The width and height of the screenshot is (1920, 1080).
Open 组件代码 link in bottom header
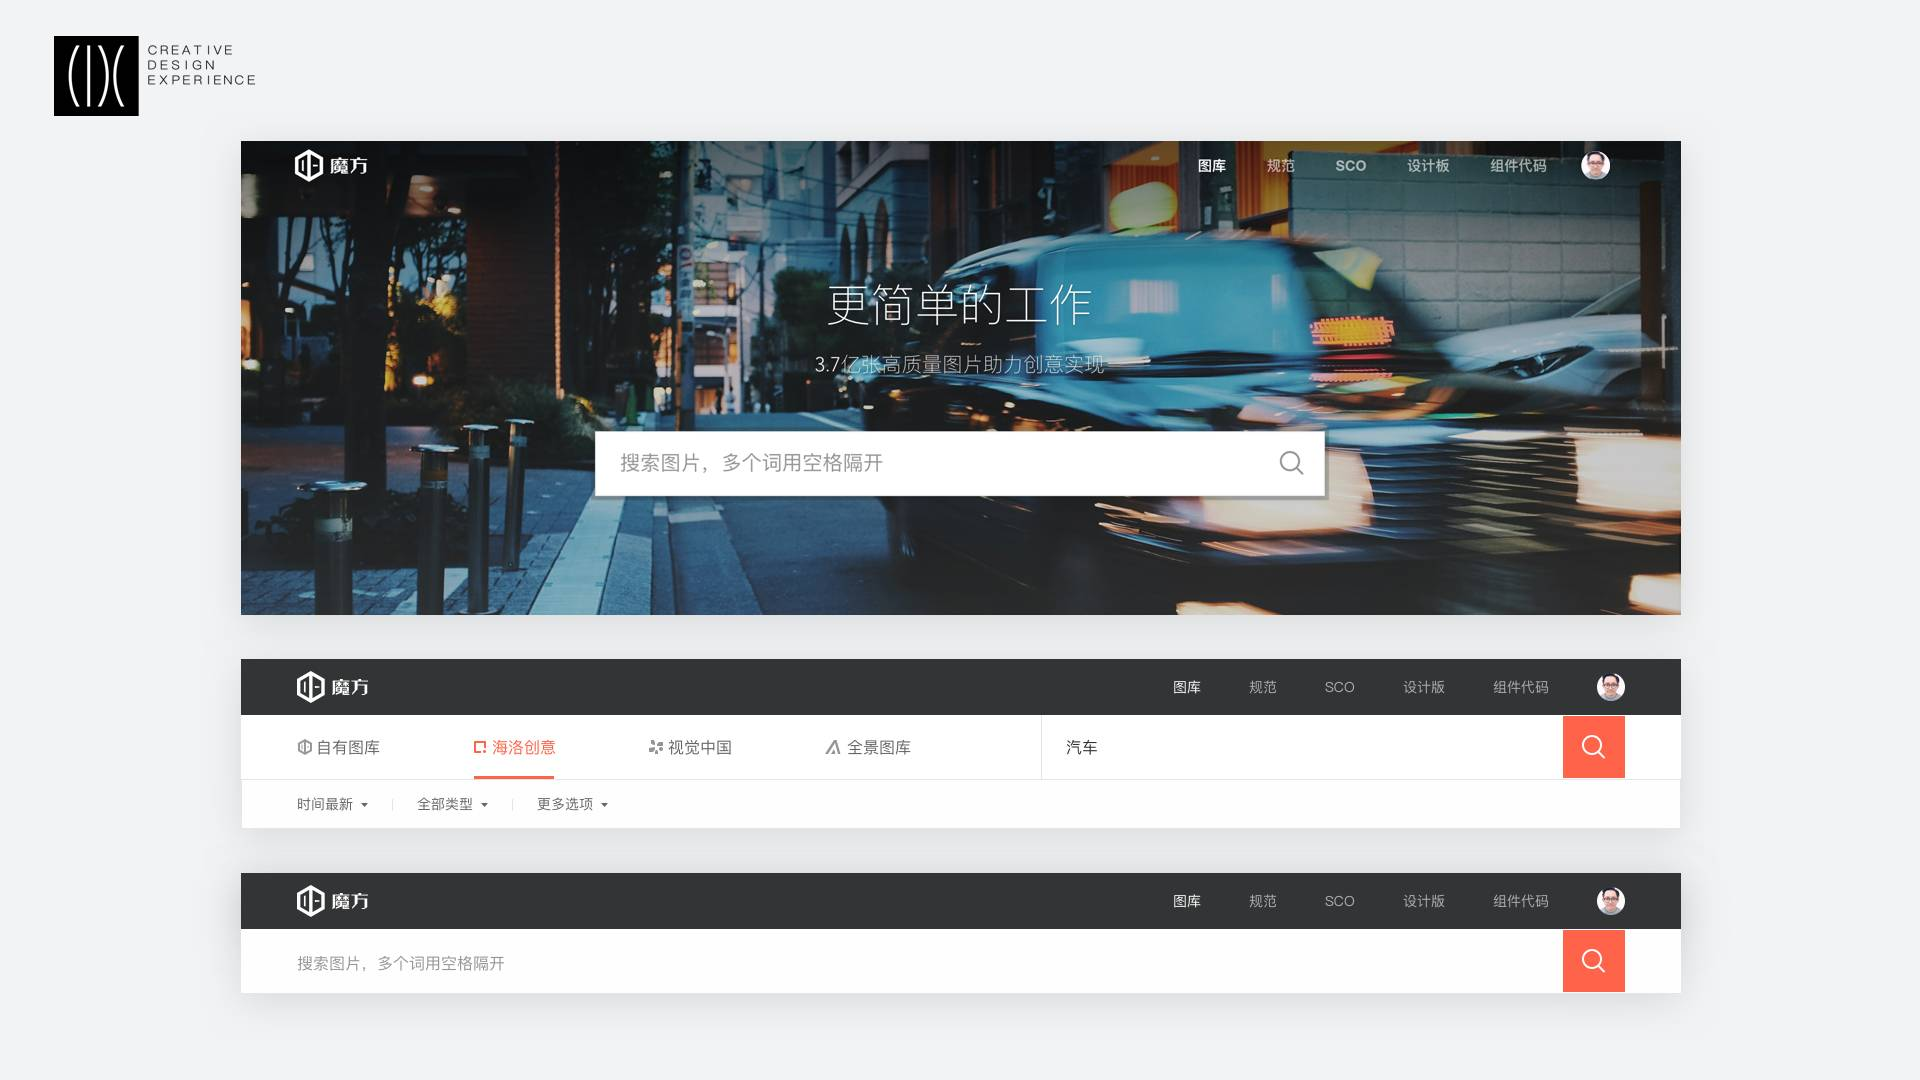coord(1520,901)
